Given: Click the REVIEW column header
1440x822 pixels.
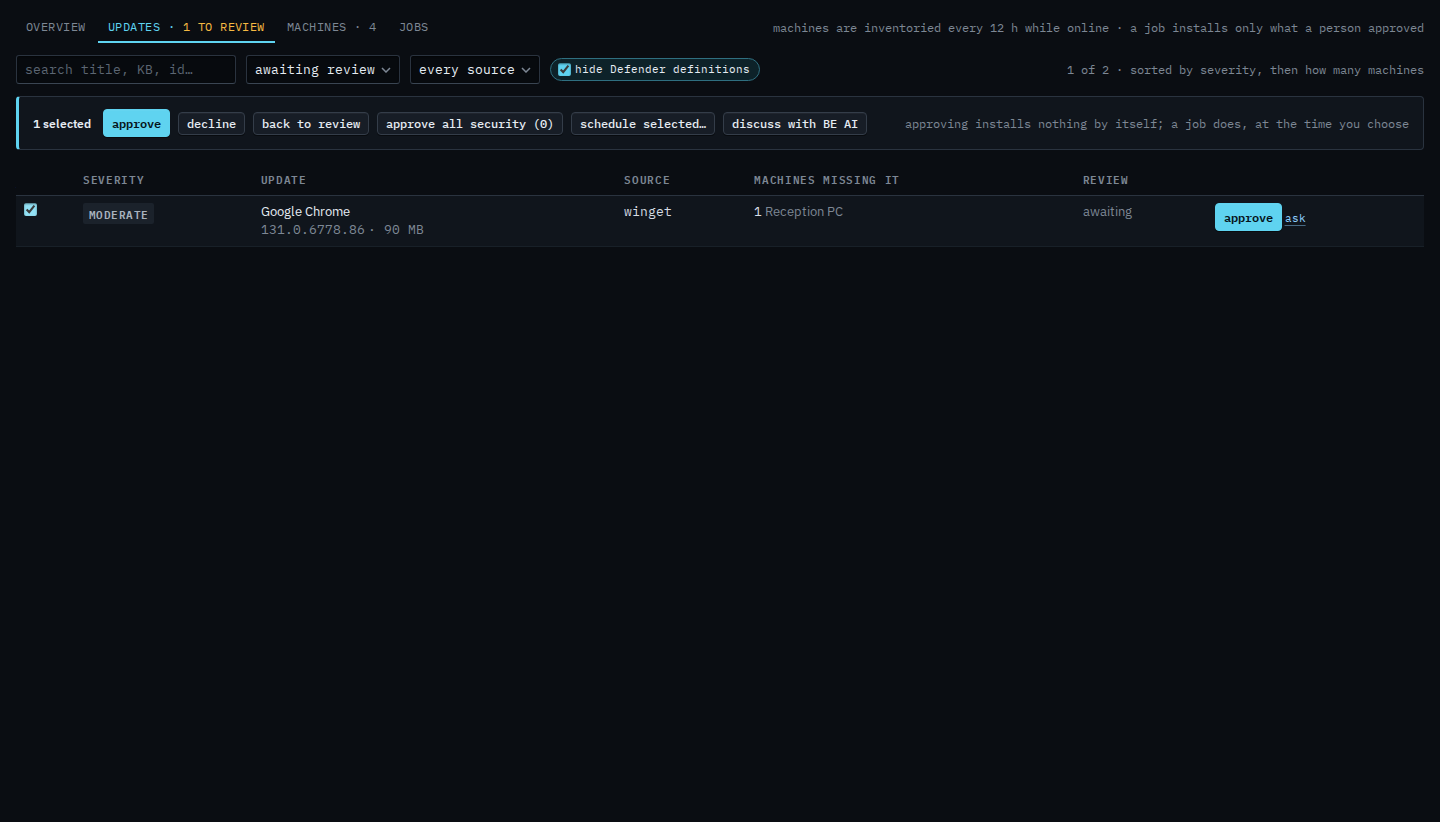Looking at the screenshot, I should coord(1105,180).
